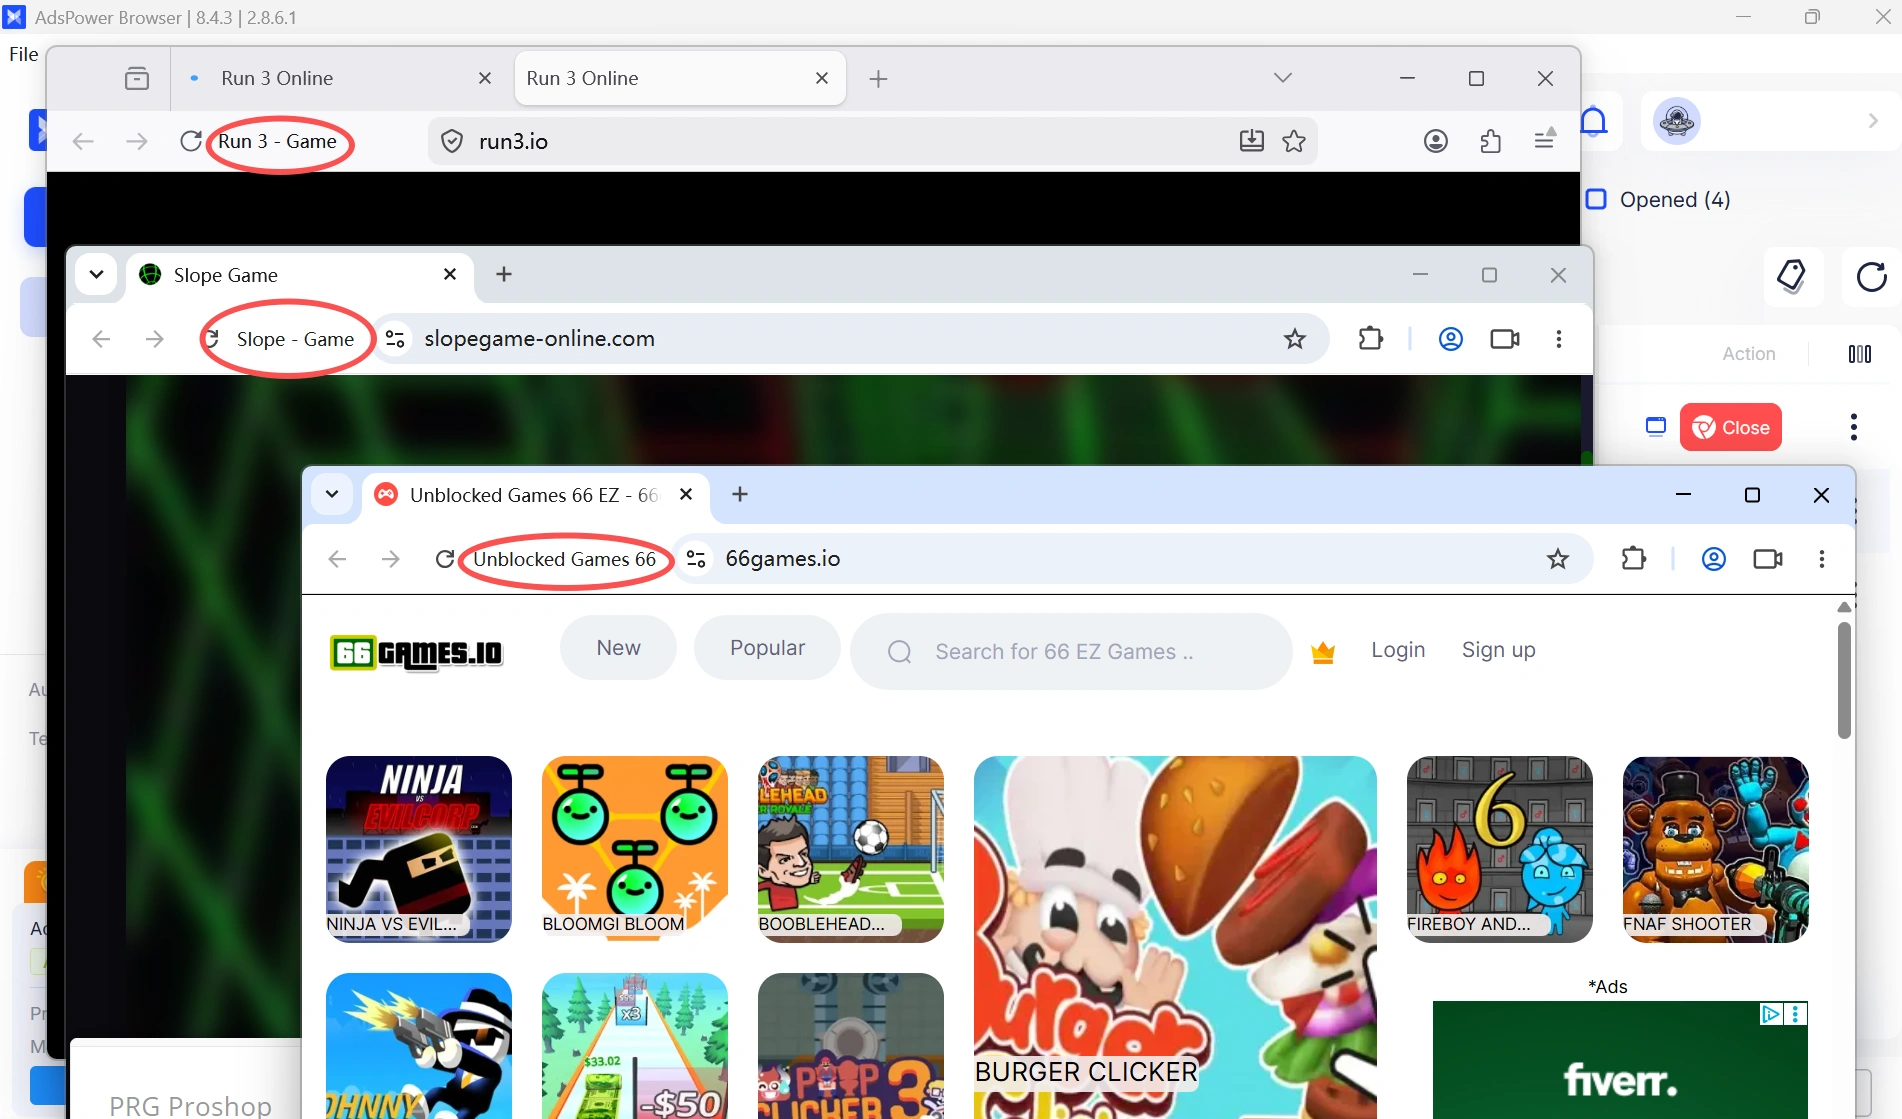The width and height of the screenshot is (1902, 1119).
Task: Click download/install icon in run3.io address bar
Action: 1252,141
